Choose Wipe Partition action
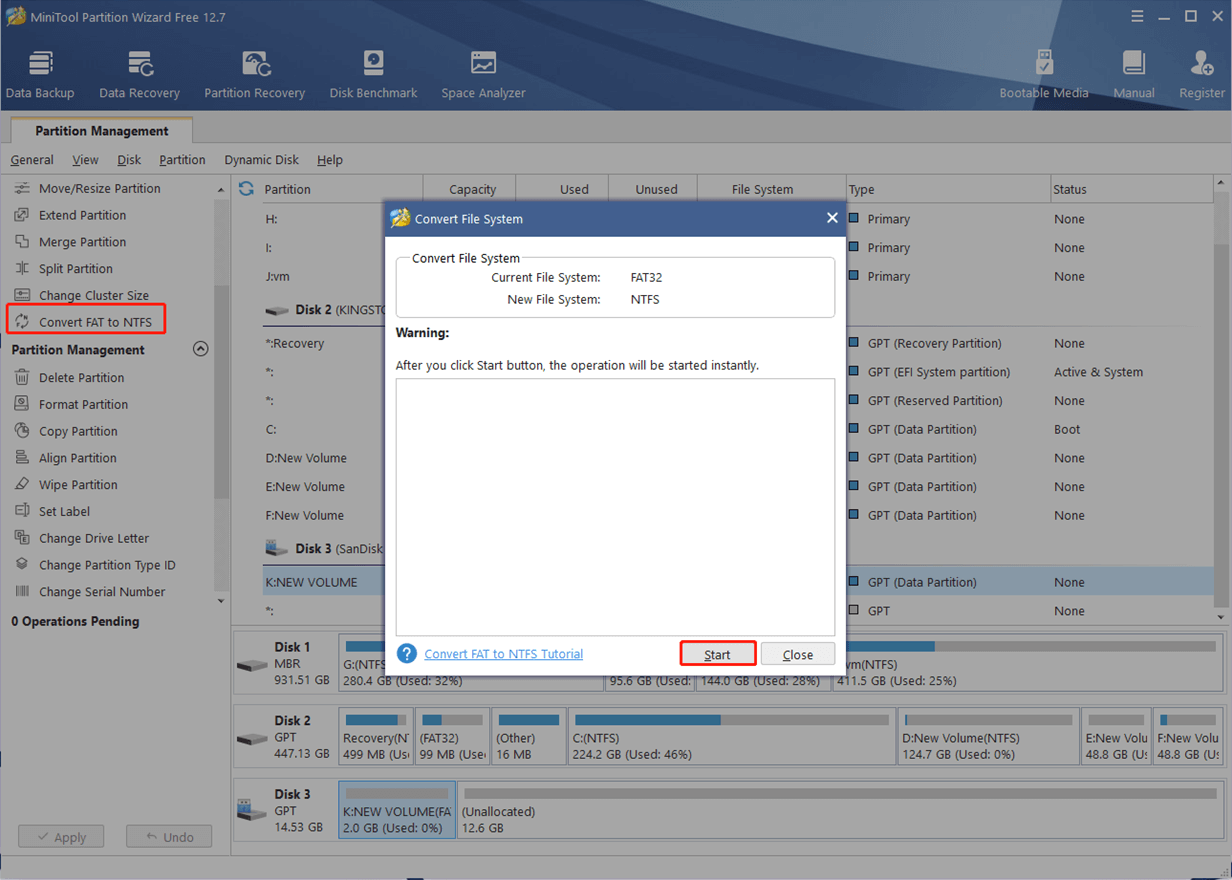Screen dimensions: 1232x880 click(x=78, y=485)
